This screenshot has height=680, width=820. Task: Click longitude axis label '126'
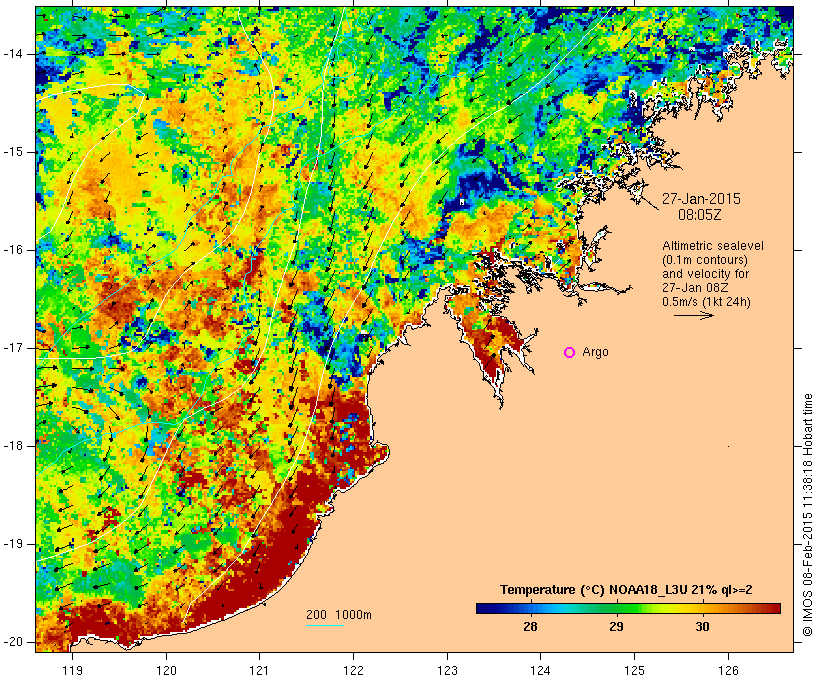click(728, 670)
